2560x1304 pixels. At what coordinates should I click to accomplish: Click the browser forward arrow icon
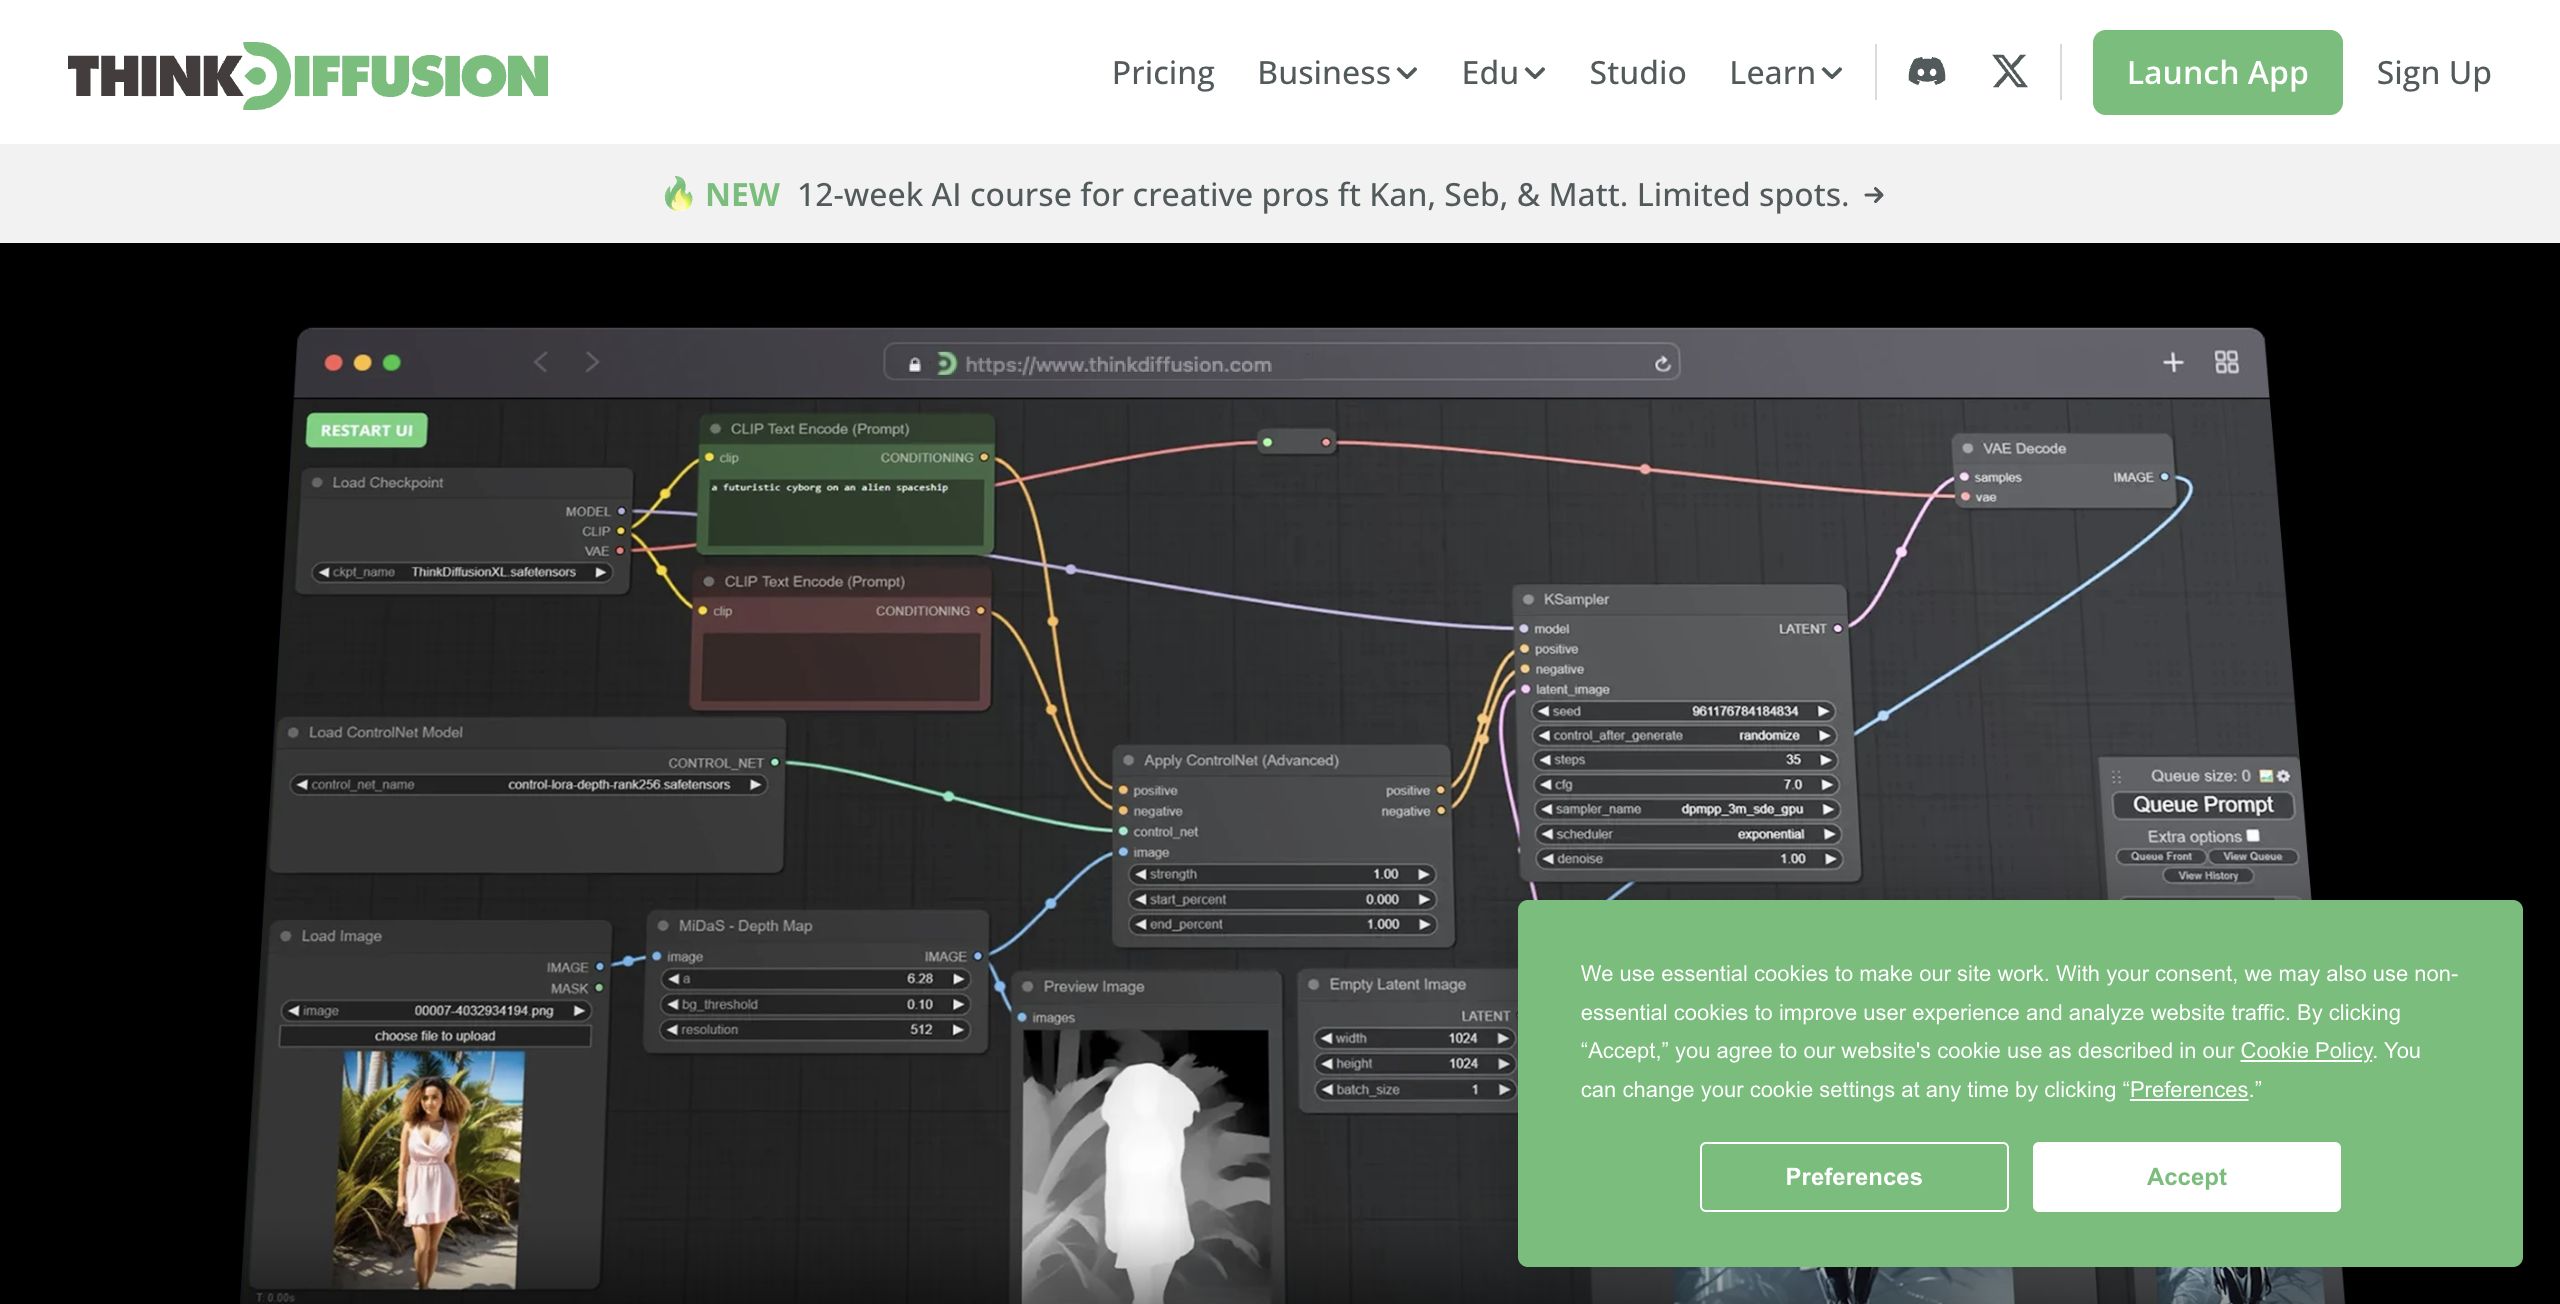click(x=592, y=362)
